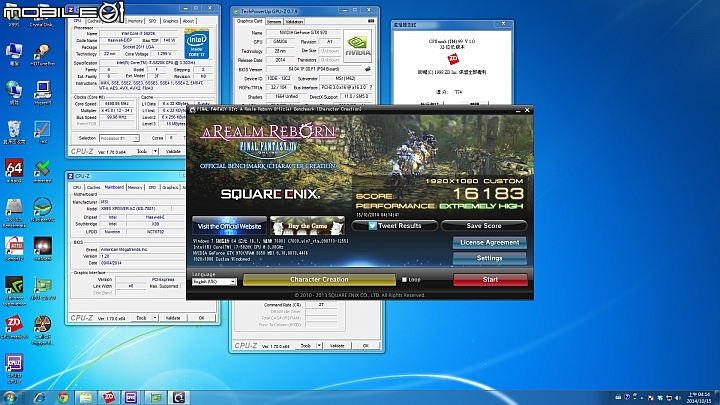The image size is (720, 405).
Task: Open Processor selection dropdown in top CPU-Z
Action: pyautogui.click(x=119, y=138)
